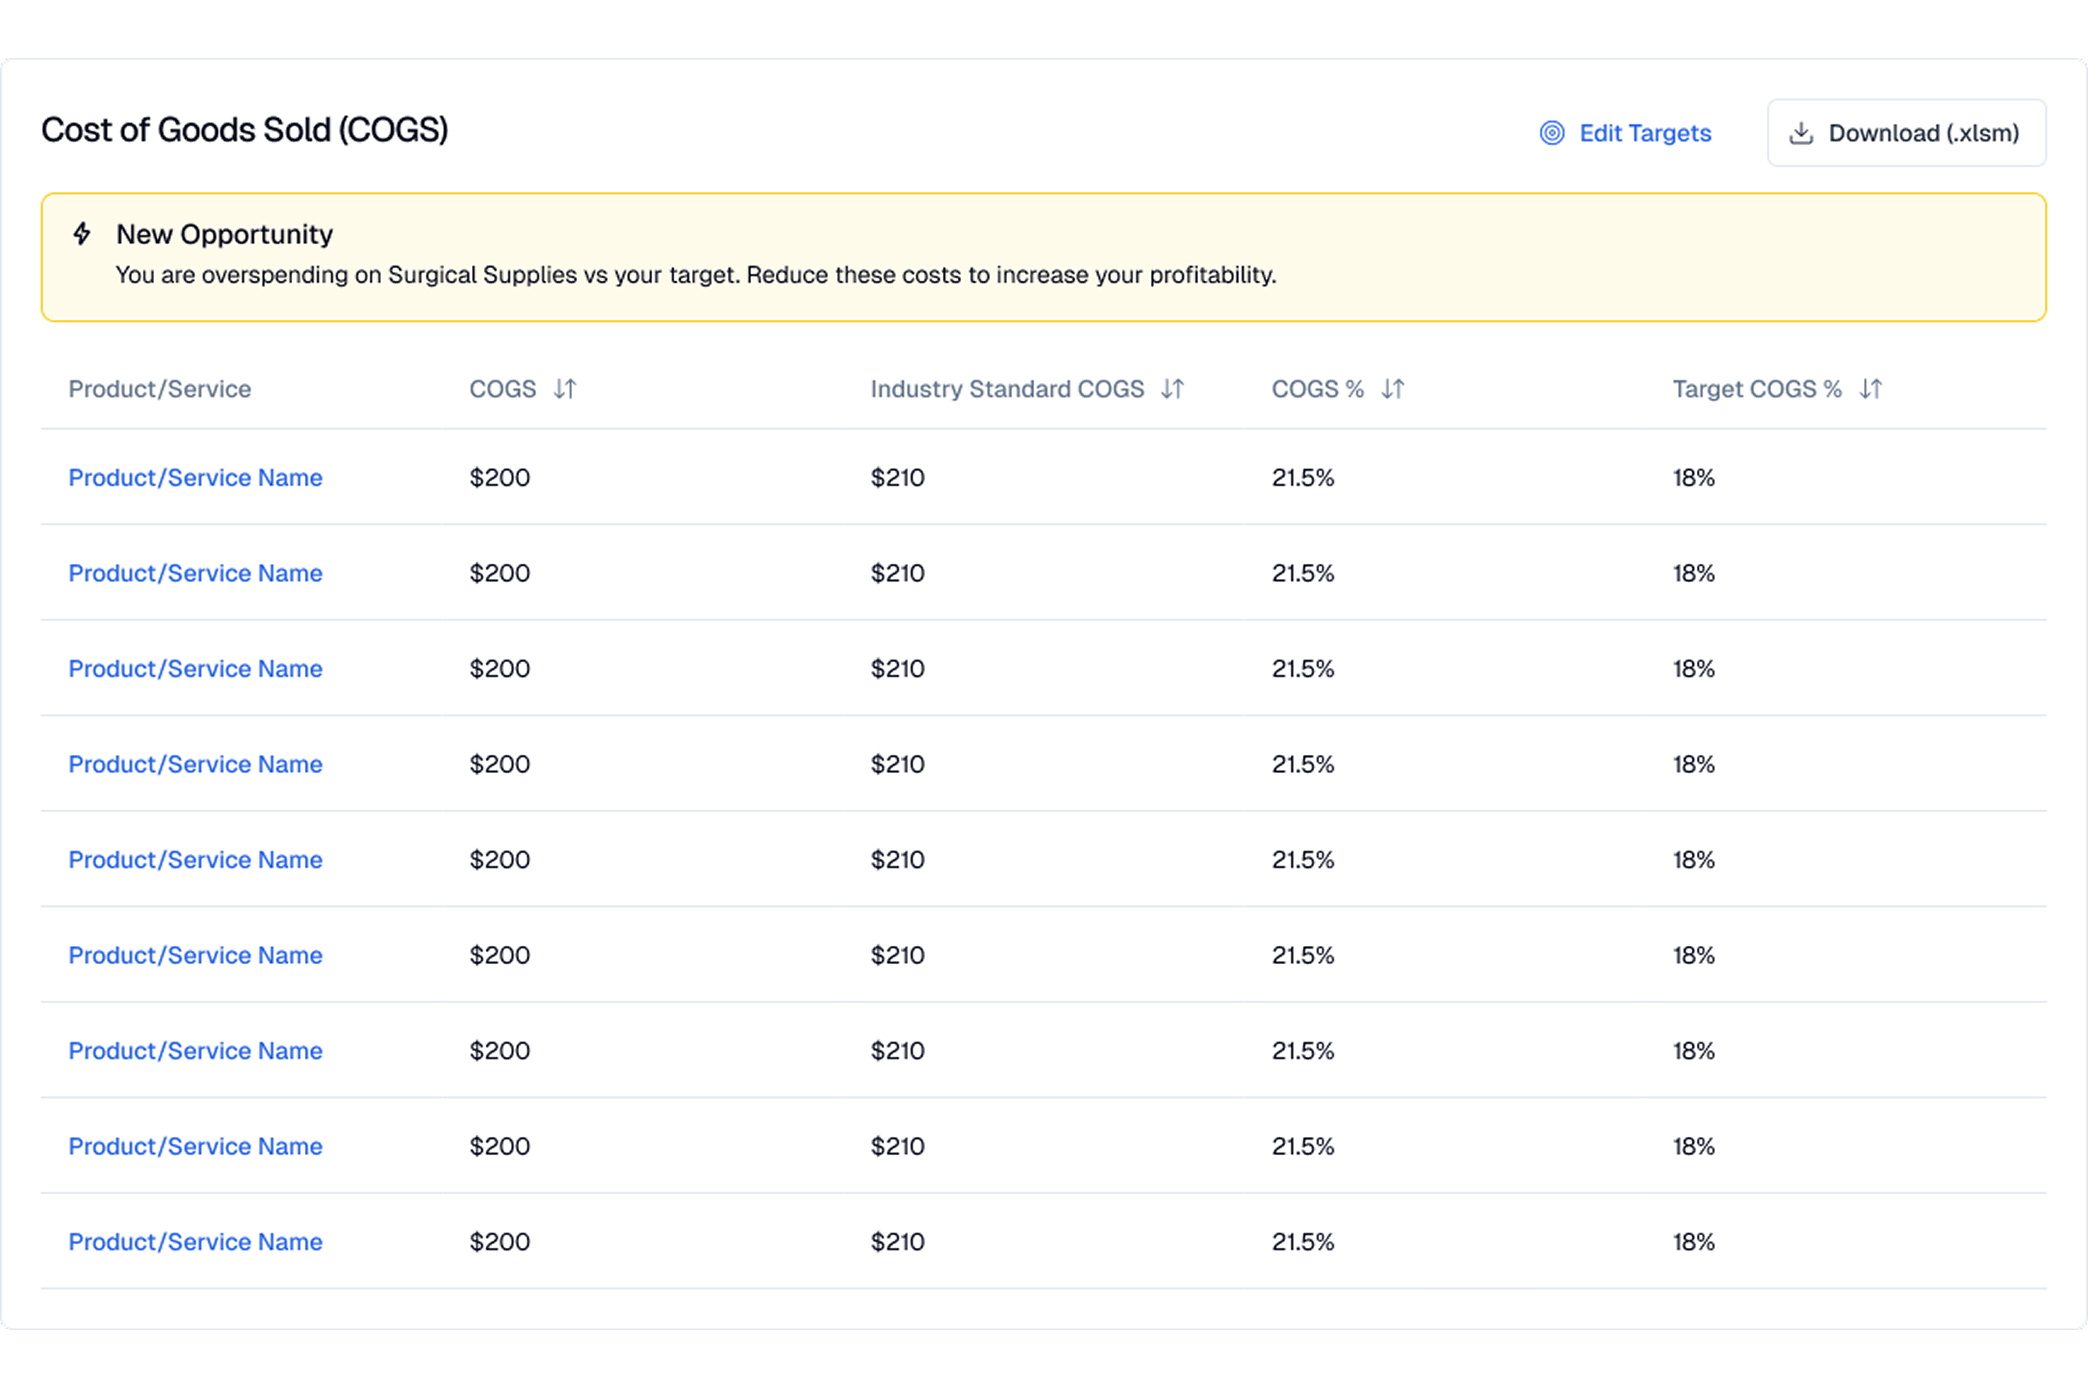The width and height of the screenshot is (2088, 1388).
Task: Select the target icon beside Edit Targets
Action: pos(1550,132)
